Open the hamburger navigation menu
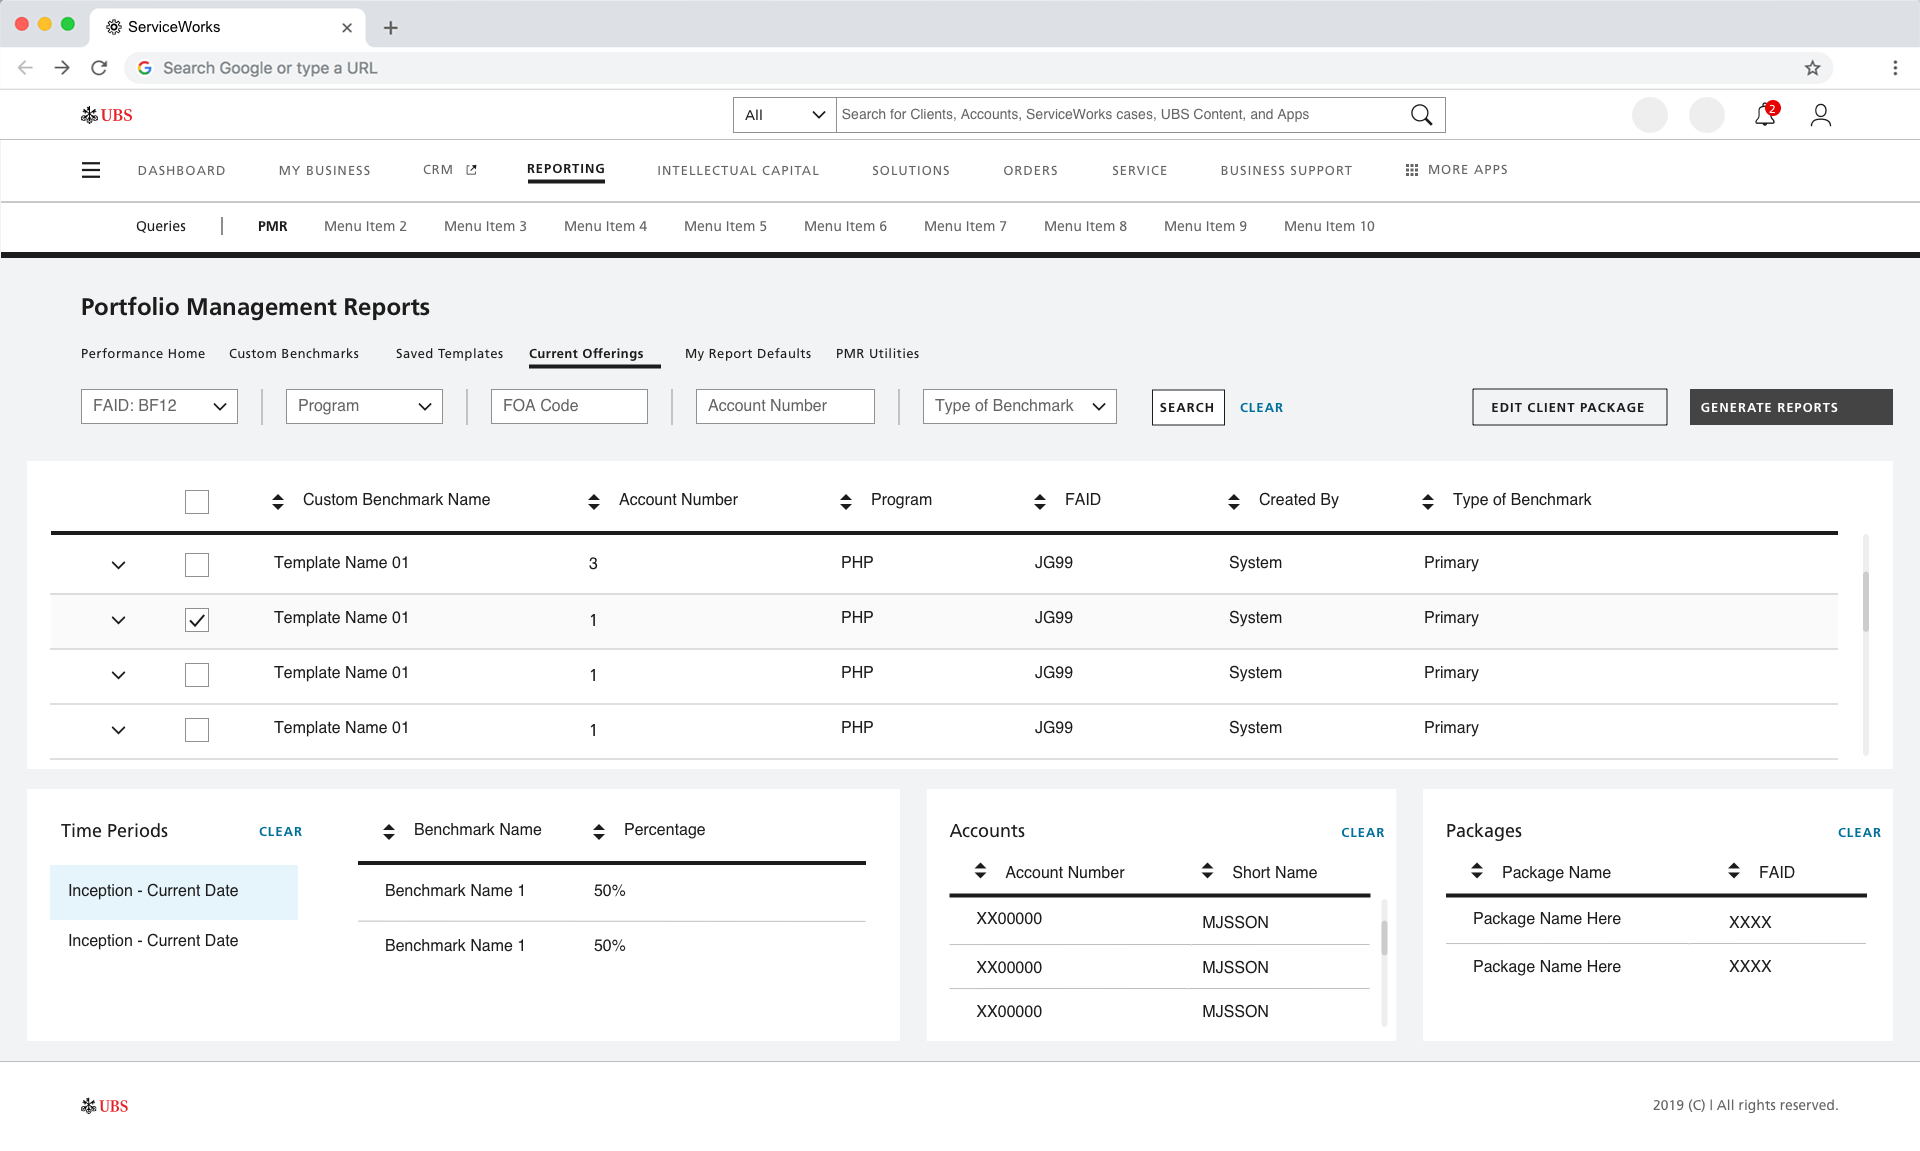This screenshot has height=1151, width=1920. pos(91,170)
